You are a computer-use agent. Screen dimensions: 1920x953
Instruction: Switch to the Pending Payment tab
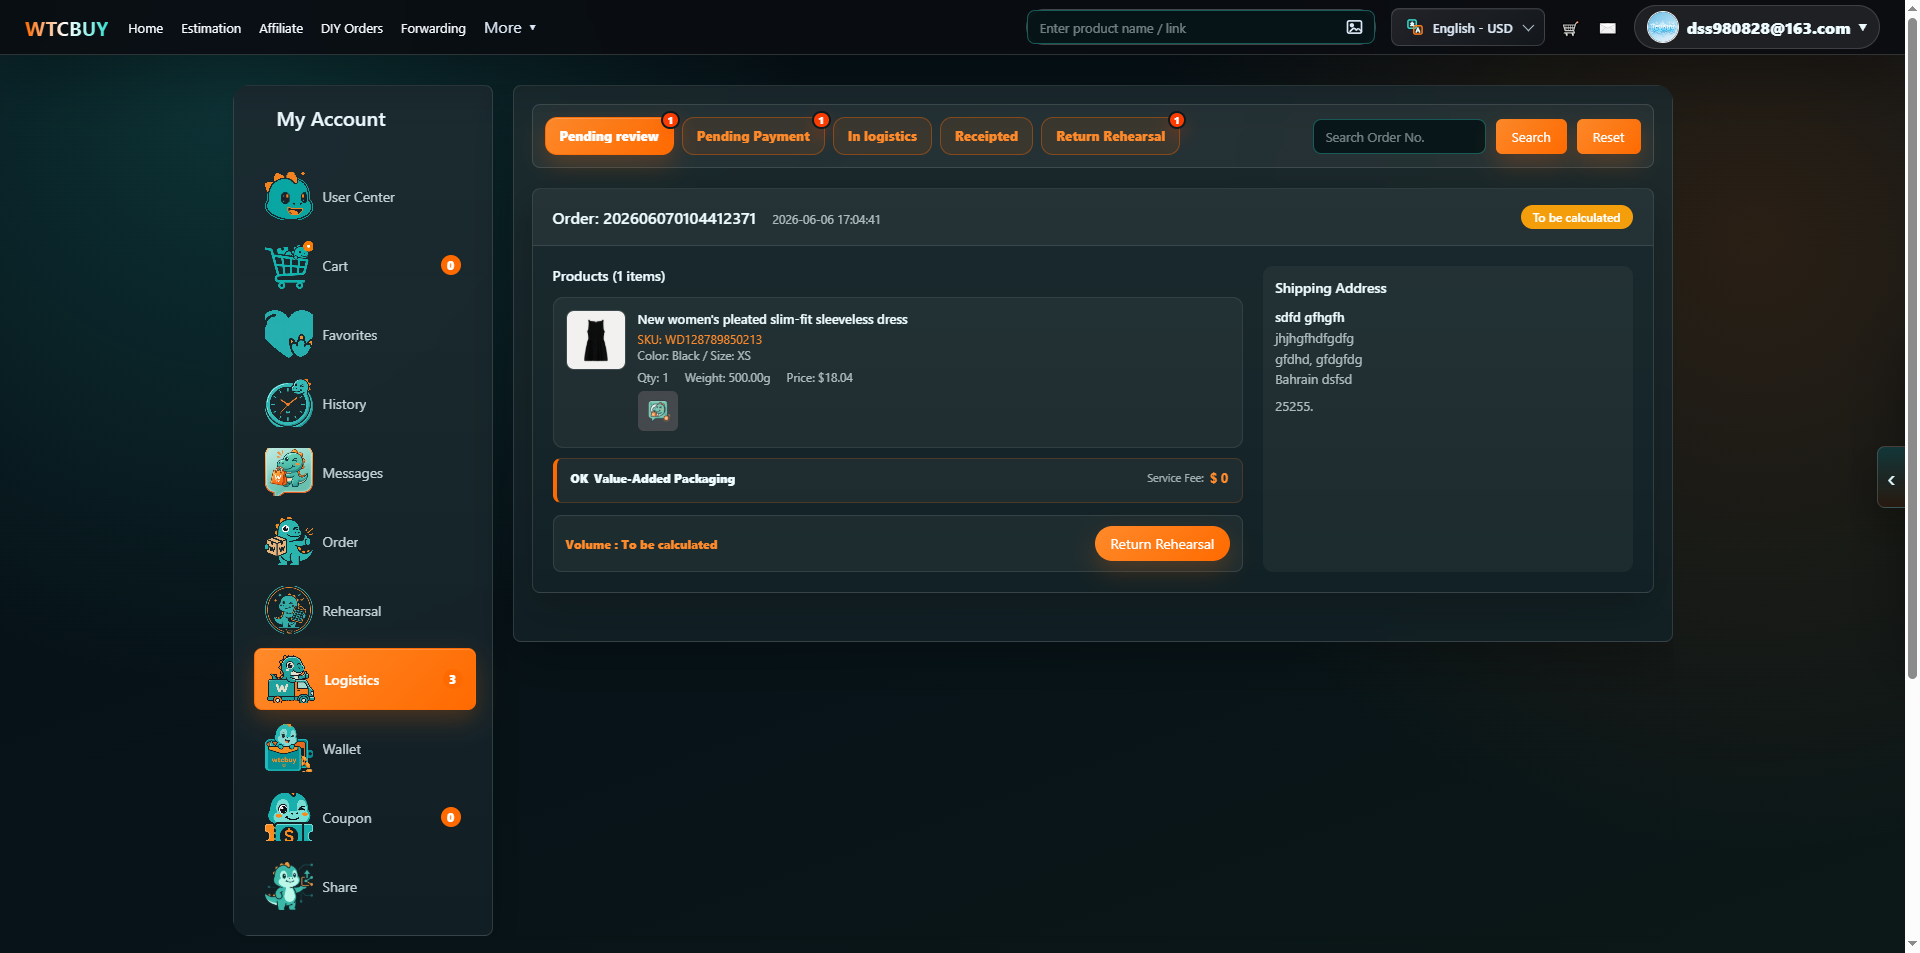pyautogui.click(x=753, y=137)
